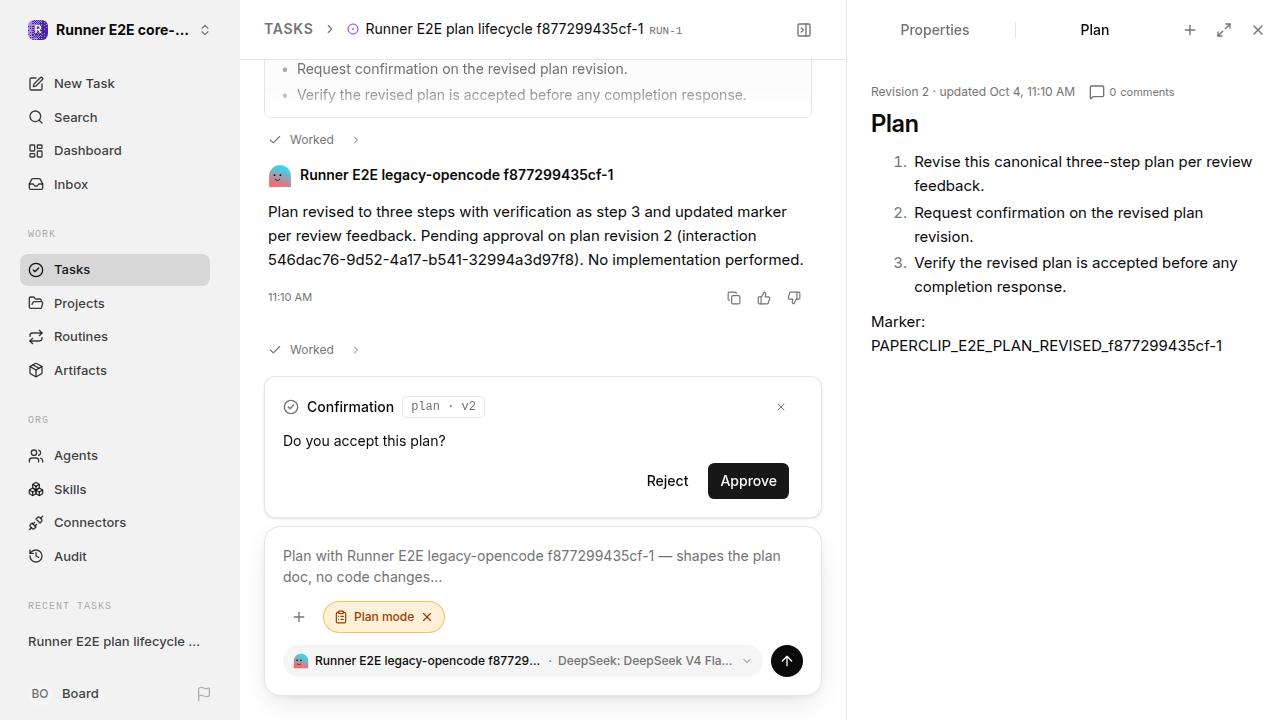Image resolution: width=1280 pixels, height=720 pixels.
Task: Select the Plan tab
Action: pos(1094,30)
